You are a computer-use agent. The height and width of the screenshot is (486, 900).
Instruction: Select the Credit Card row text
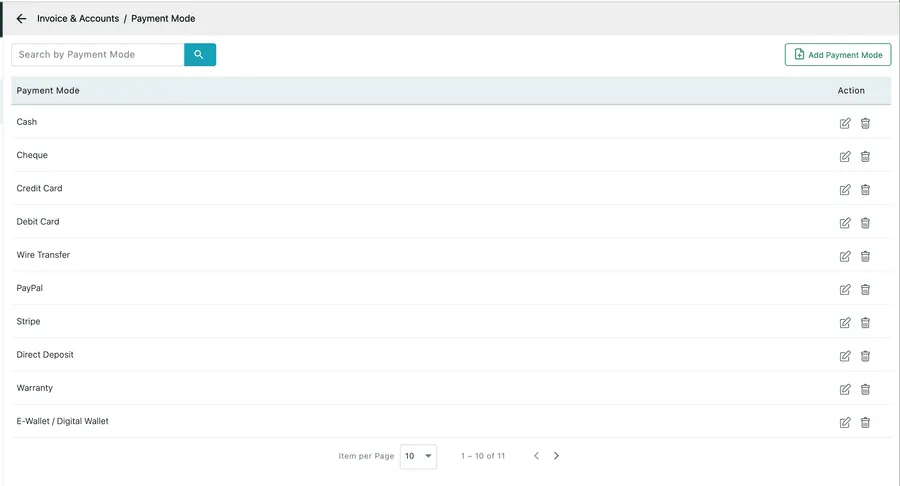tap(39, 188)
